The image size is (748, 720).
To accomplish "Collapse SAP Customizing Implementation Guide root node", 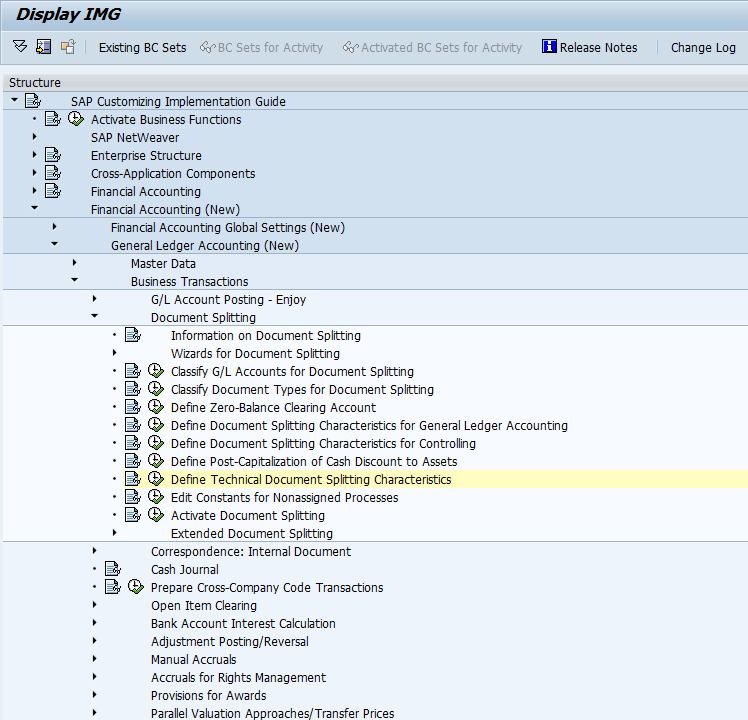I will 14,100.
